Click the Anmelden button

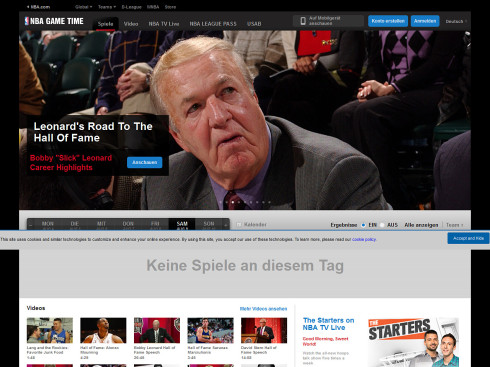(x=425, y=21)
